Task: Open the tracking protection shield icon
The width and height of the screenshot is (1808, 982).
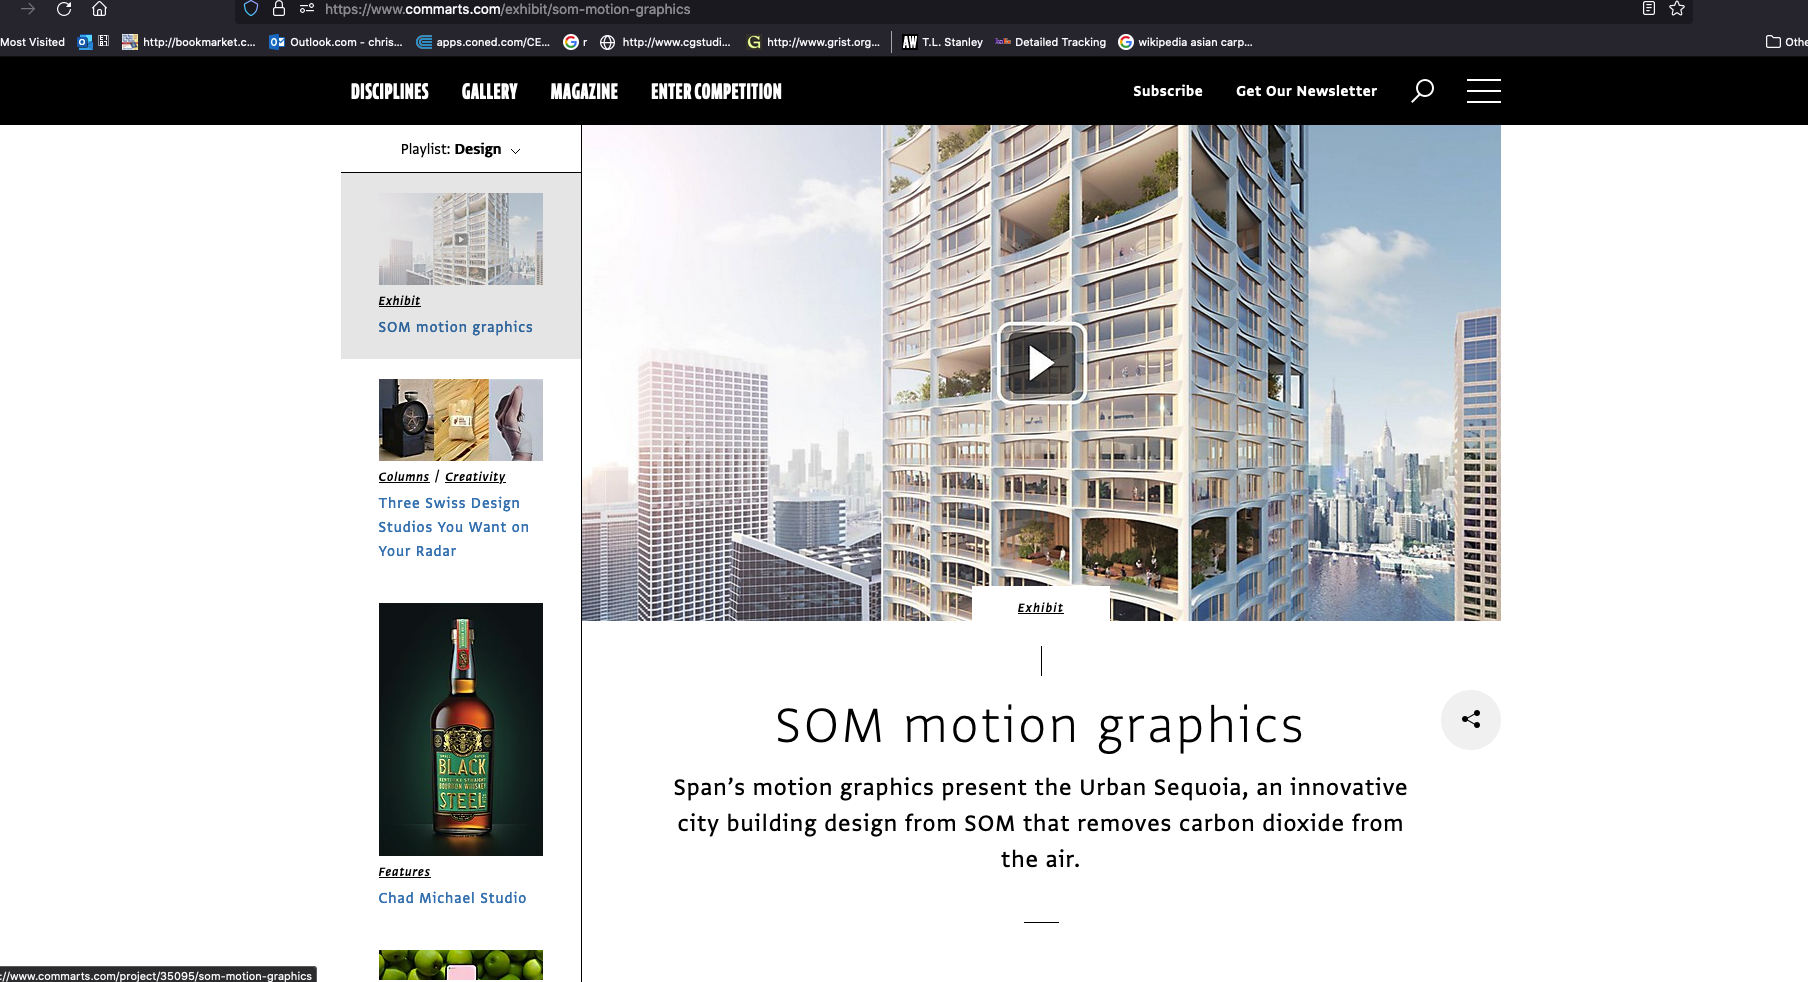Action: 251,9
